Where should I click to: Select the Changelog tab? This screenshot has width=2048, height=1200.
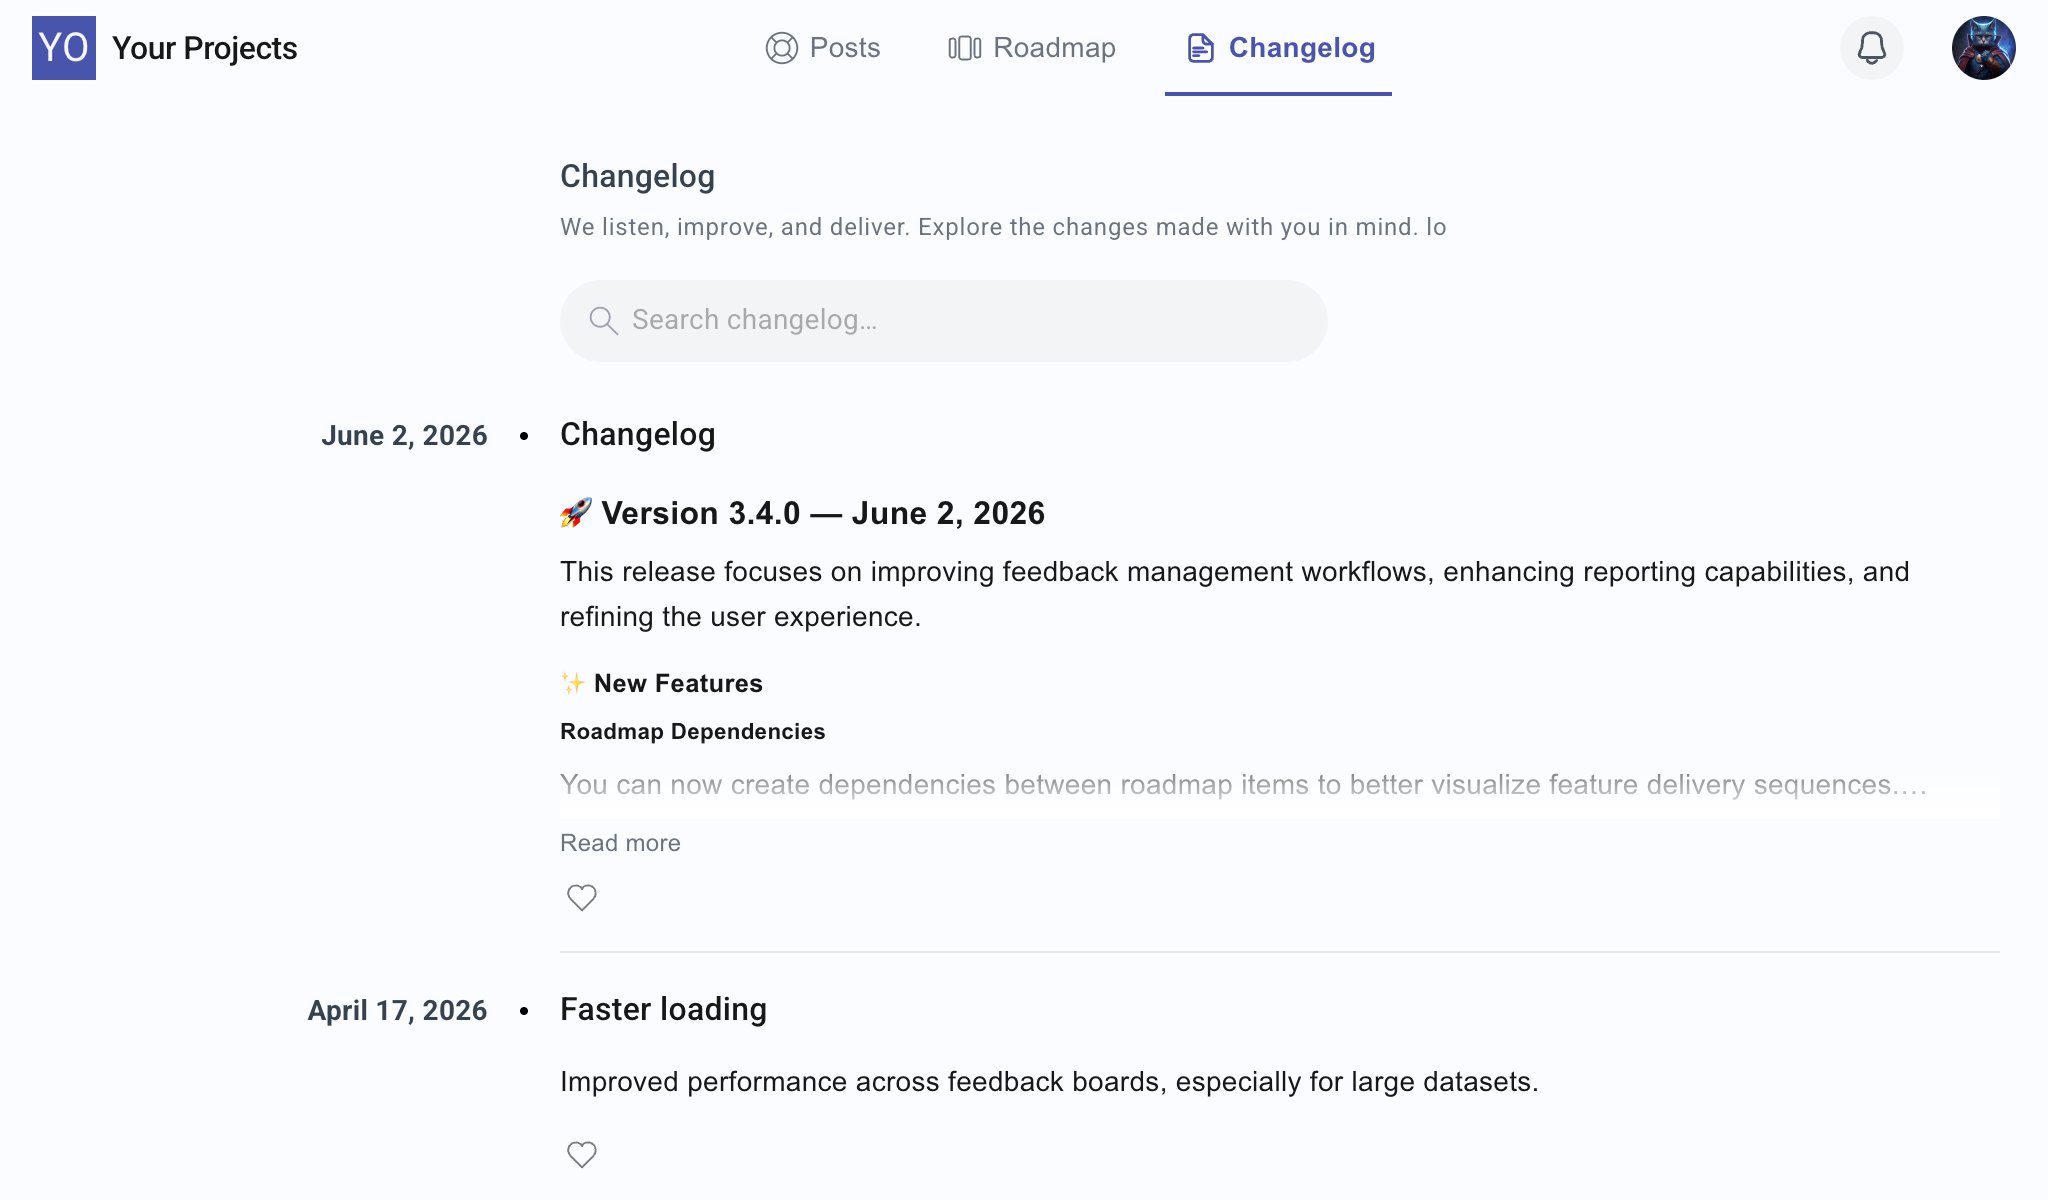(x=1279, y=48)
